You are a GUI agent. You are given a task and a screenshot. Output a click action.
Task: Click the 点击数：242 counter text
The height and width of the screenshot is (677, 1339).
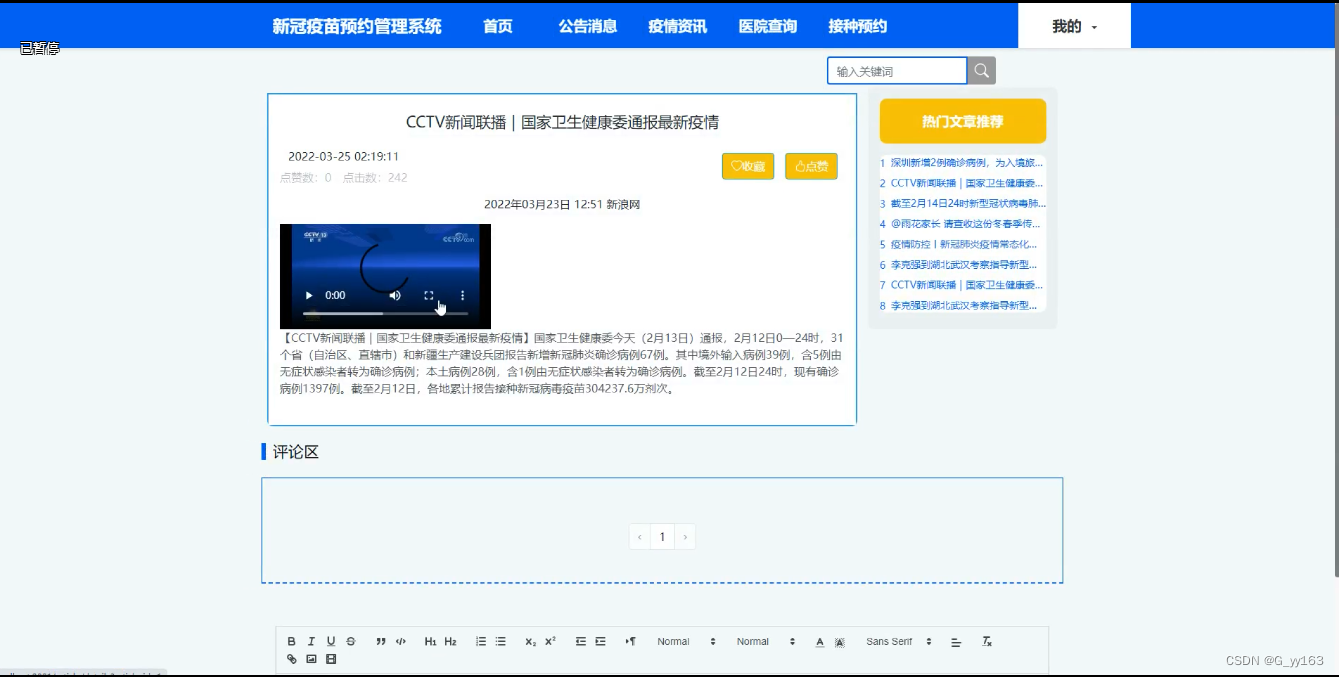click(375, 178)
